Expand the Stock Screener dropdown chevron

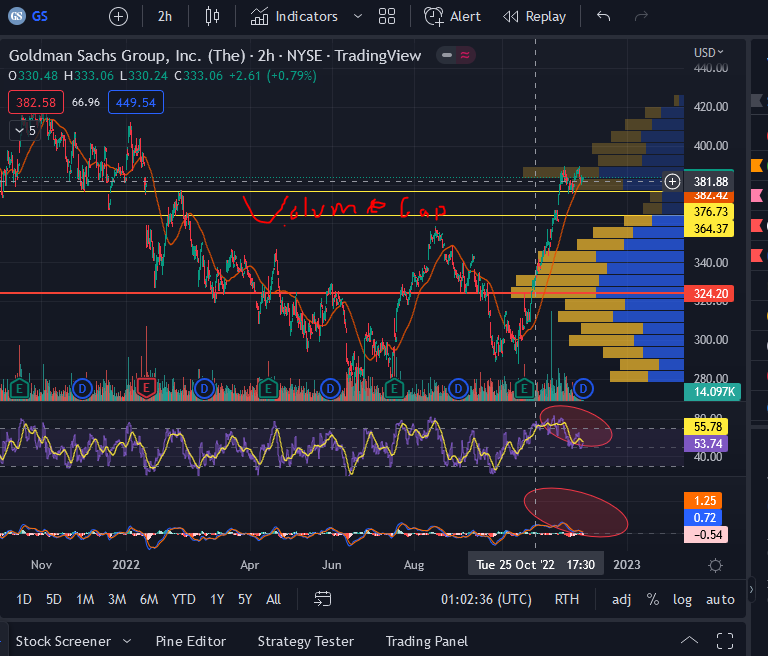127,641
